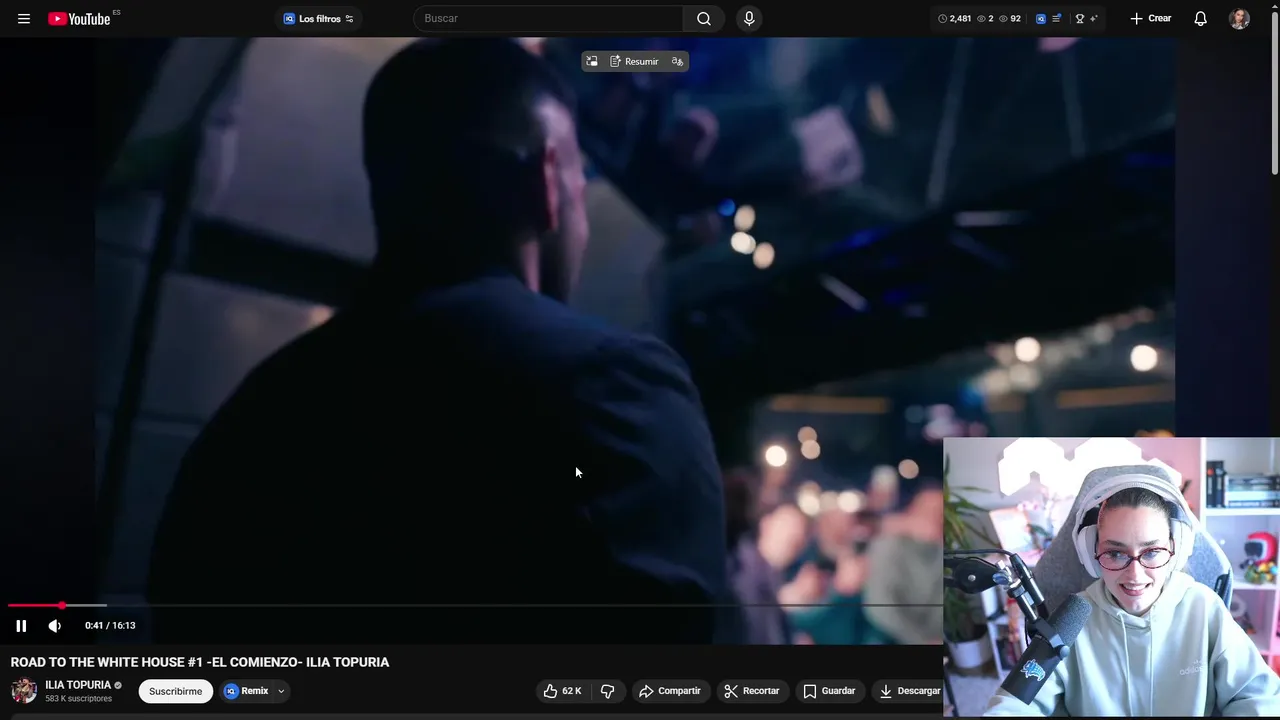Open the notifications bell
1280x720 pixels.
tap(1201, 19)
